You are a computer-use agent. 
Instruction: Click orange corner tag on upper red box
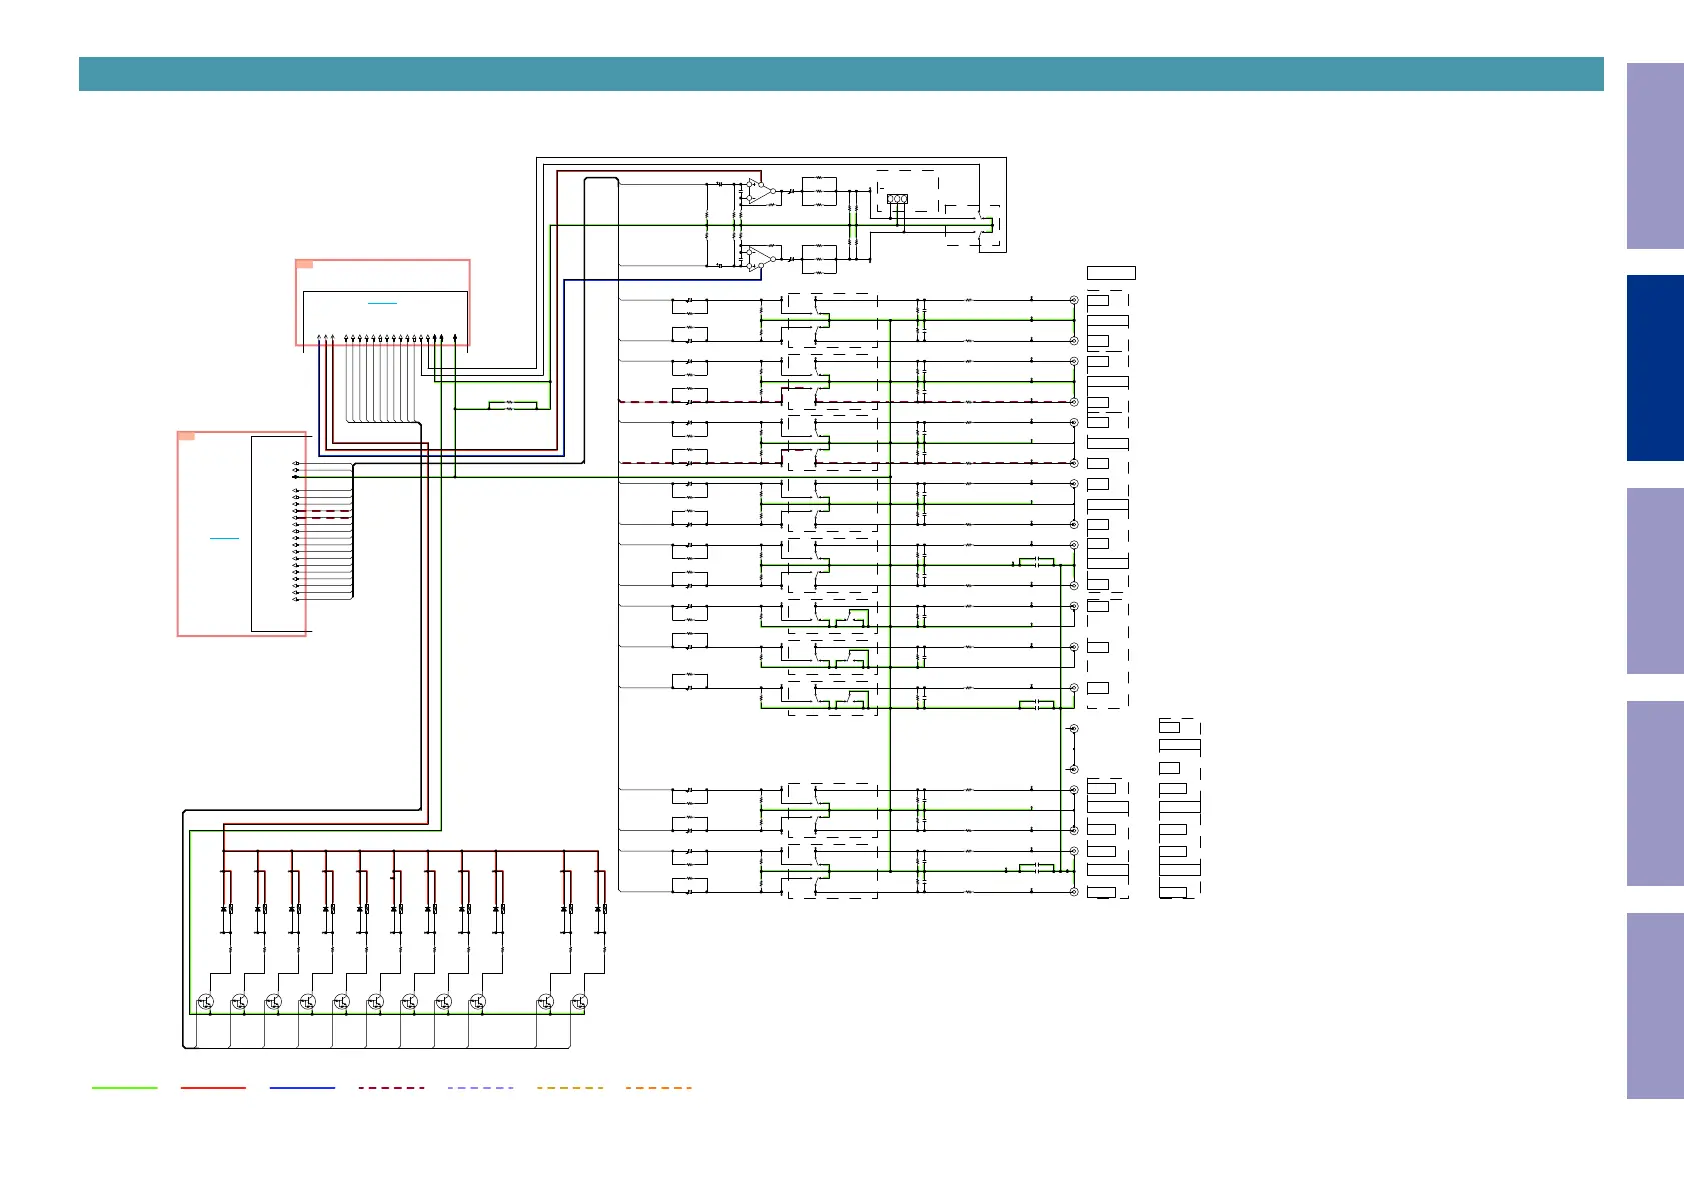pyautogui.click(x=305, y=264)
